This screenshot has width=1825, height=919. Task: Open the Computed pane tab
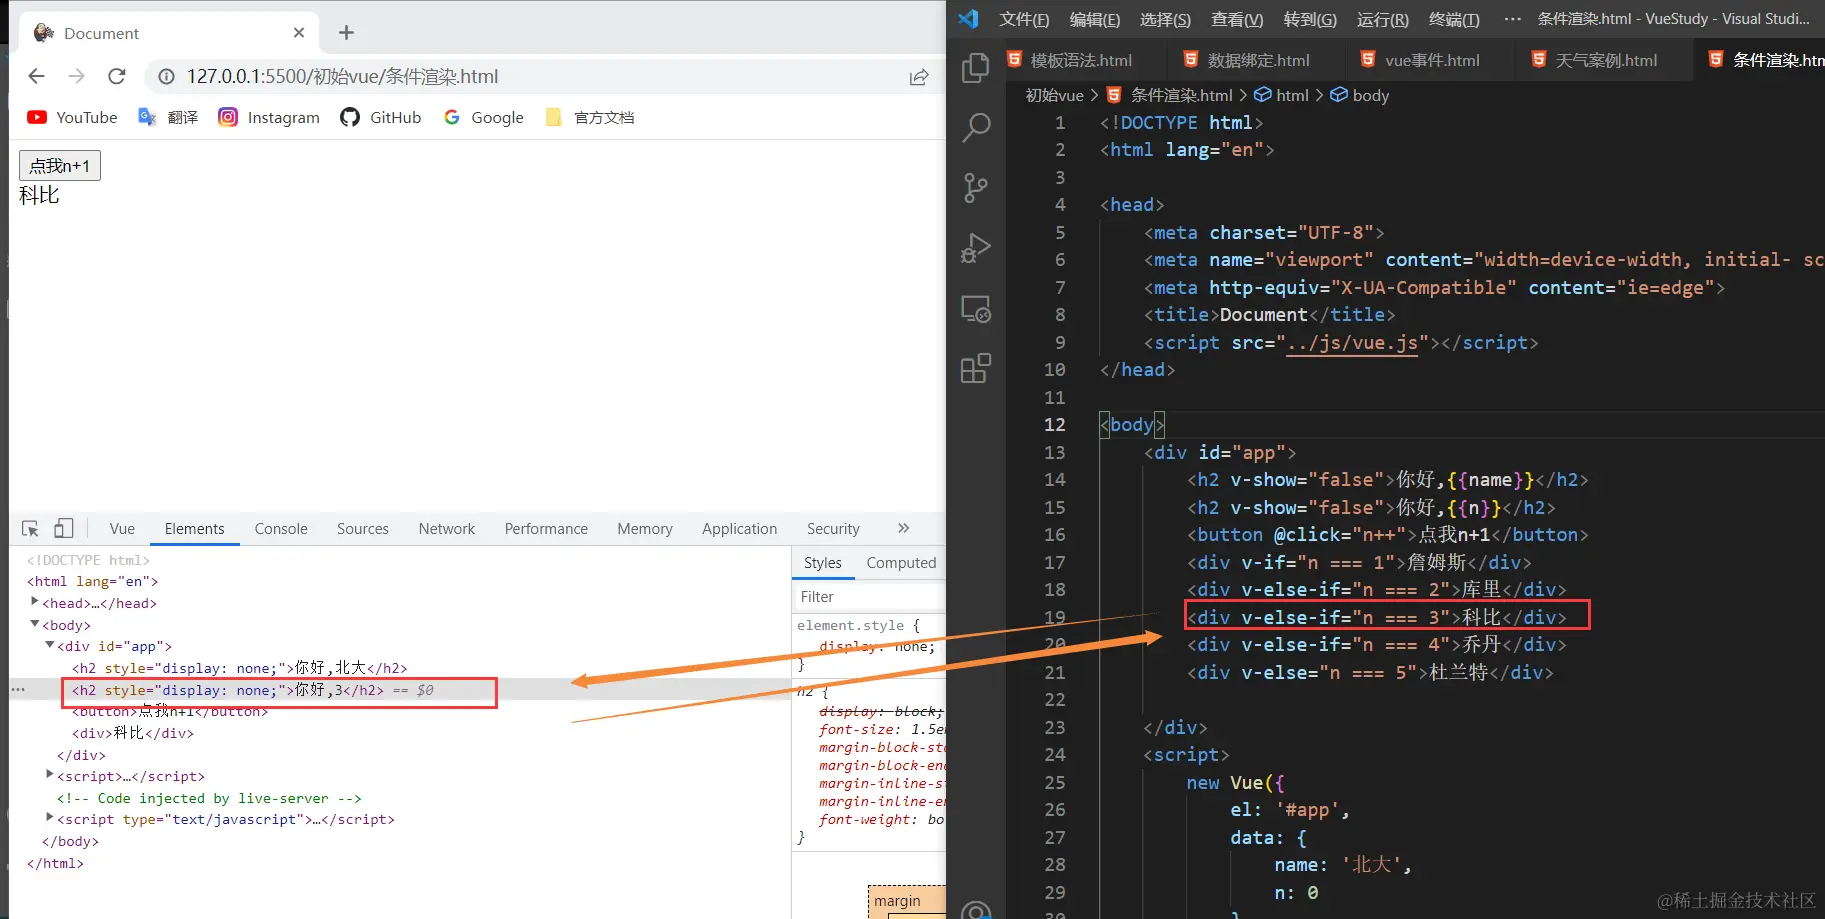tap(901, 563)
